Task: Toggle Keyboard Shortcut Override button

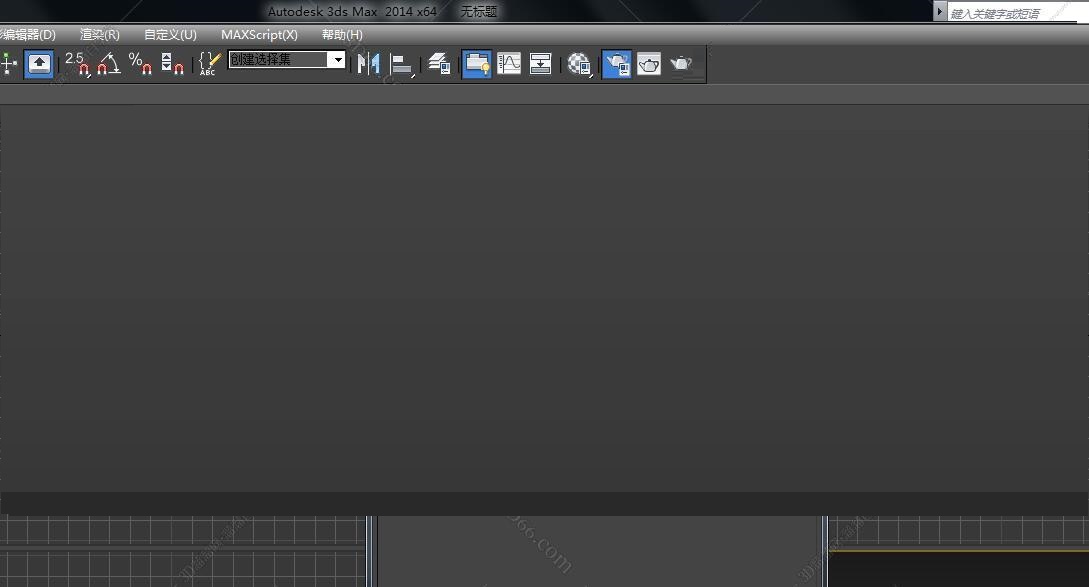Action: (x=39, y=64)
